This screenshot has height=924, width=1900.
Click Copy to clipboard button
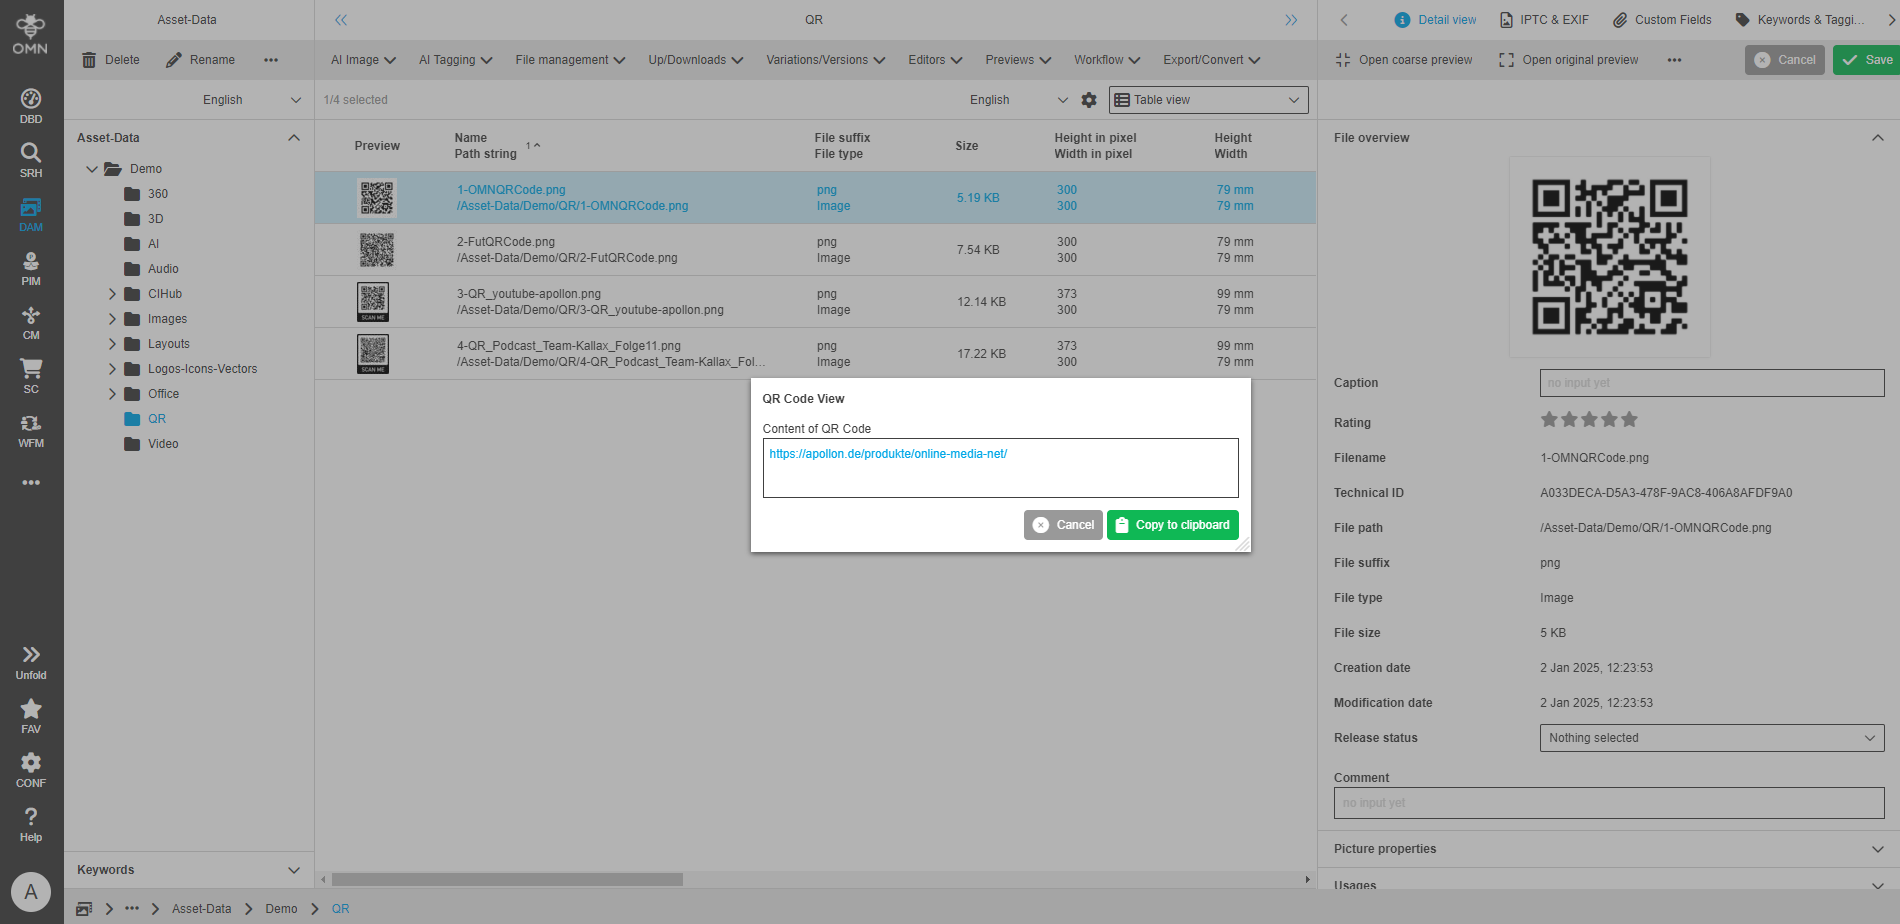click(1172, 525)
